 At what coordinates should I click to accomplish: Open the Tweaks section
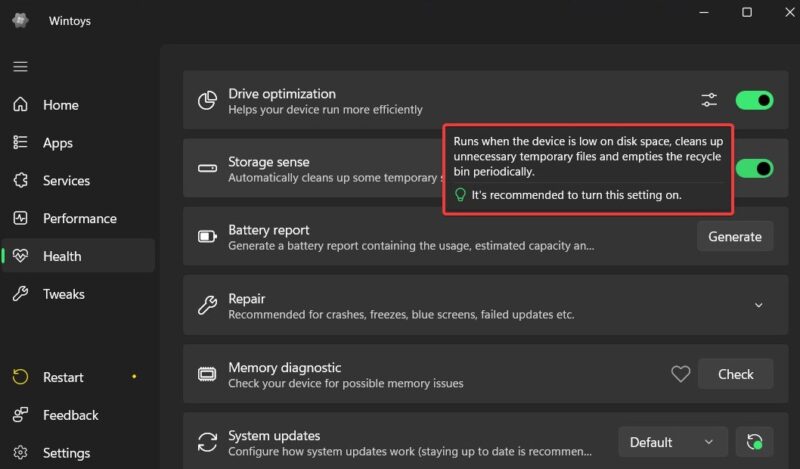(78, 294)
